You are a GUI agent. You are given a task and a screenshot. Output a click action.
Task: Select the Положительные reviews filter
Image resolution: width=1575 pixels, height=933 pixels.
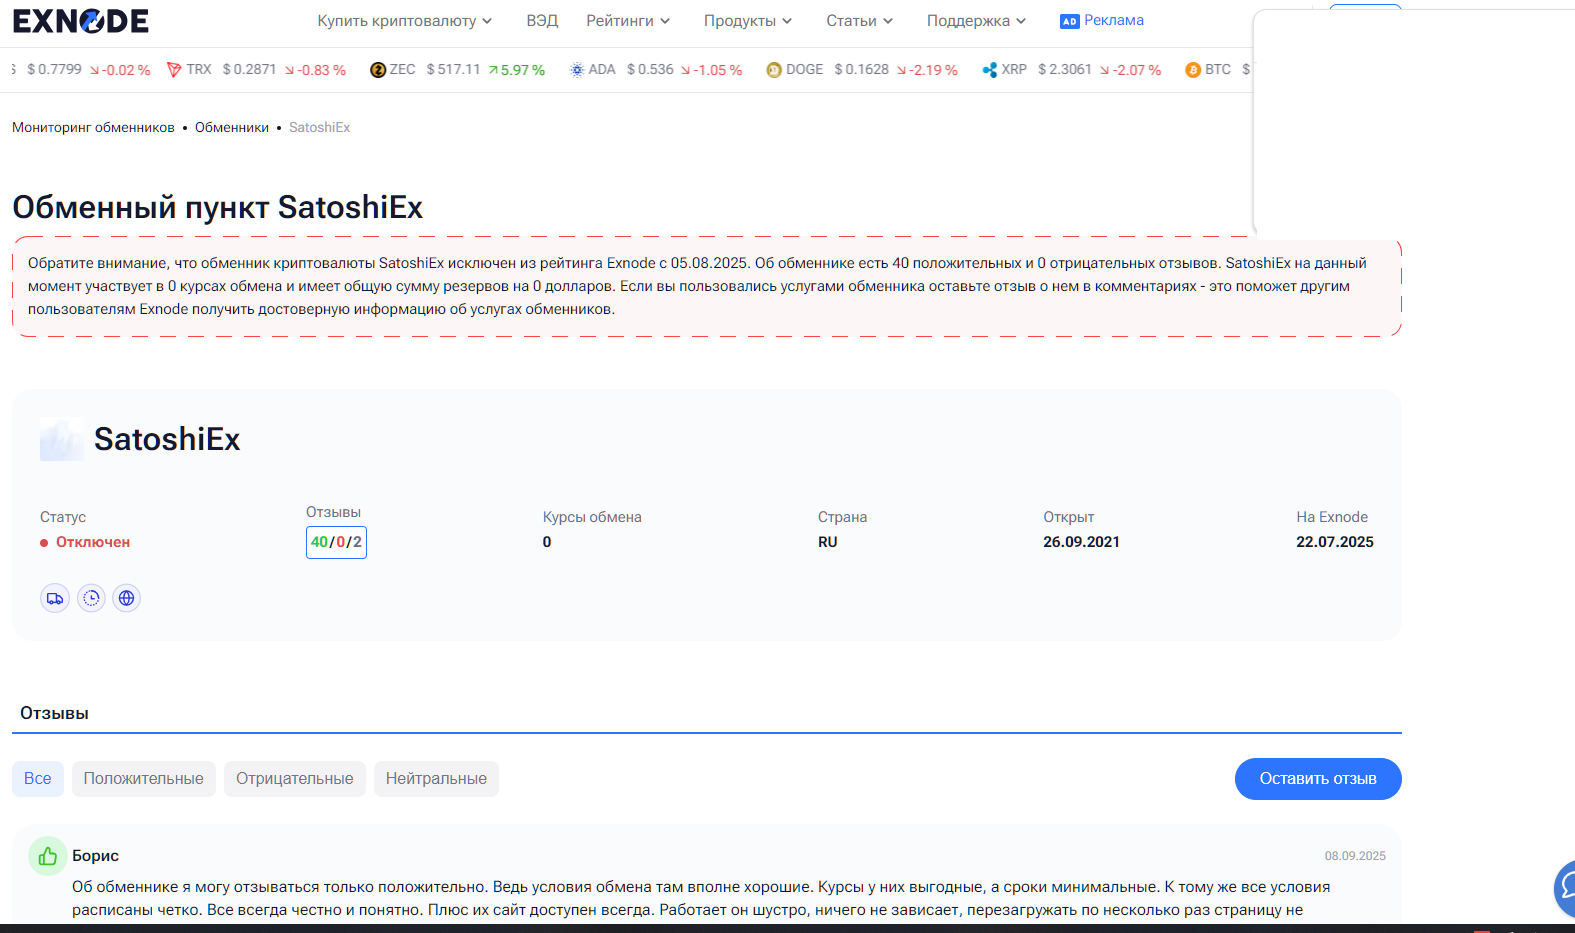tap(144, 779)
